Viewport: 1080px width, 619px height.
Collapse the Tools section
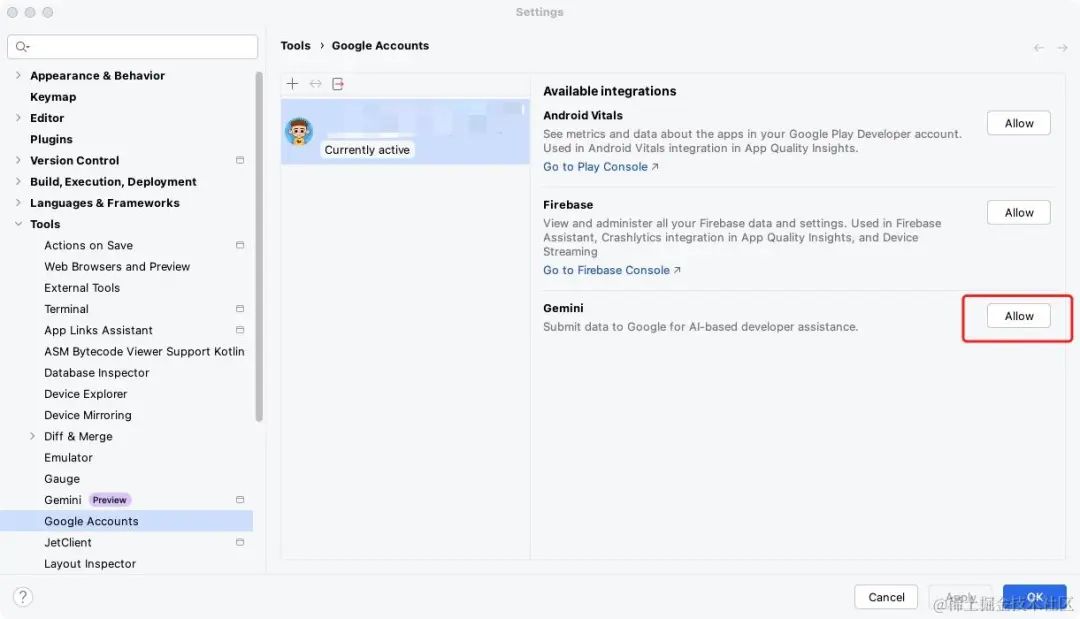pyautogui.click(x=18, y=224)
